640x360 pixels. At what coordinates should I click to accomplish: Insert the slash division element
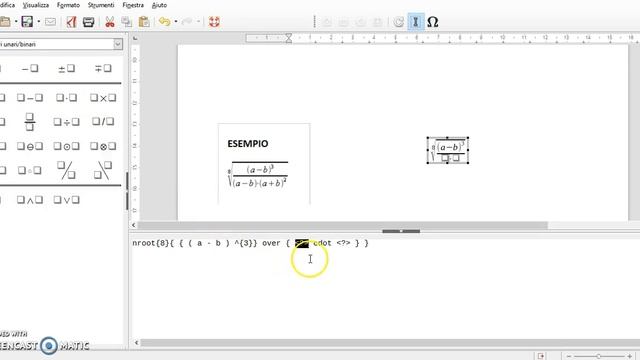pos(103,121)
